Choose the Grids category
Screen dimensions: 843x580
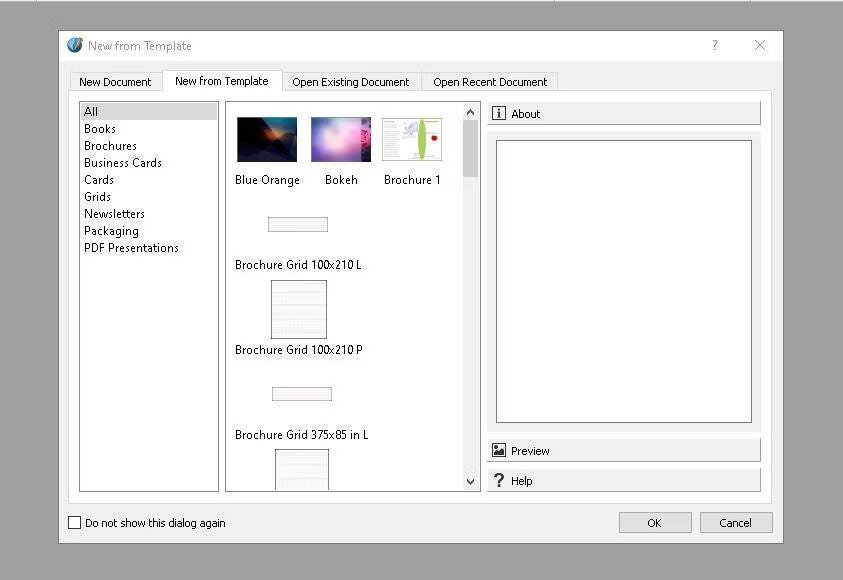(x=149, y=197)
